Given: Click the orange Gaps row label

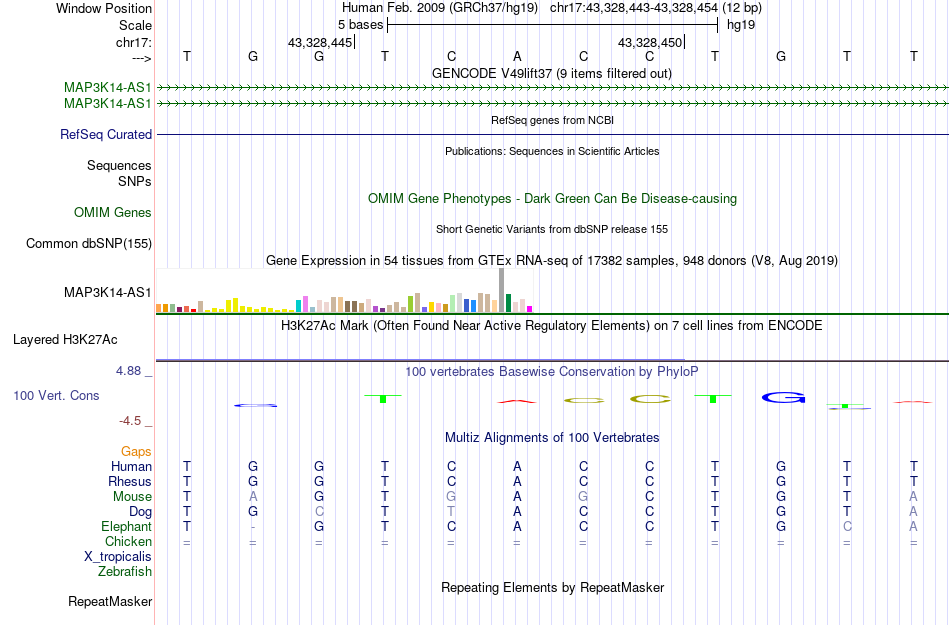Looking at the screenshot, I should pyautogui.click(x=136, y=451).
